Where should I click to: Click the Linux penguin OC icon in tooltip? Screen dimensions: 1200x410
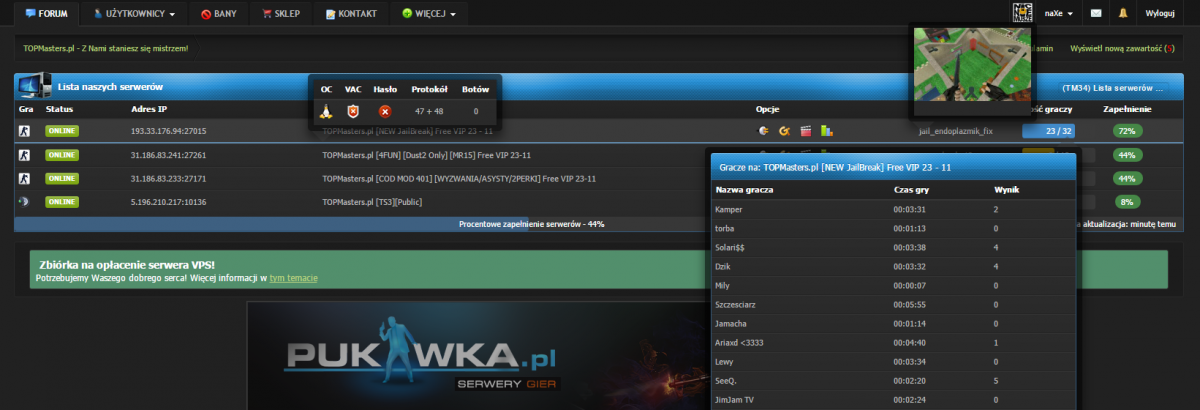click(326, 111)
